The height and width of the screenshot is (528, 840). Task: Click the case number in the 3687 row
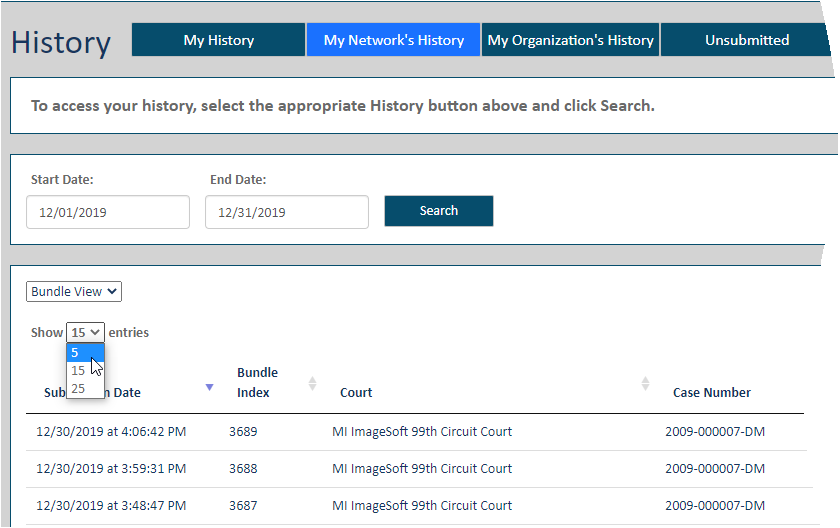pos(715,506)
